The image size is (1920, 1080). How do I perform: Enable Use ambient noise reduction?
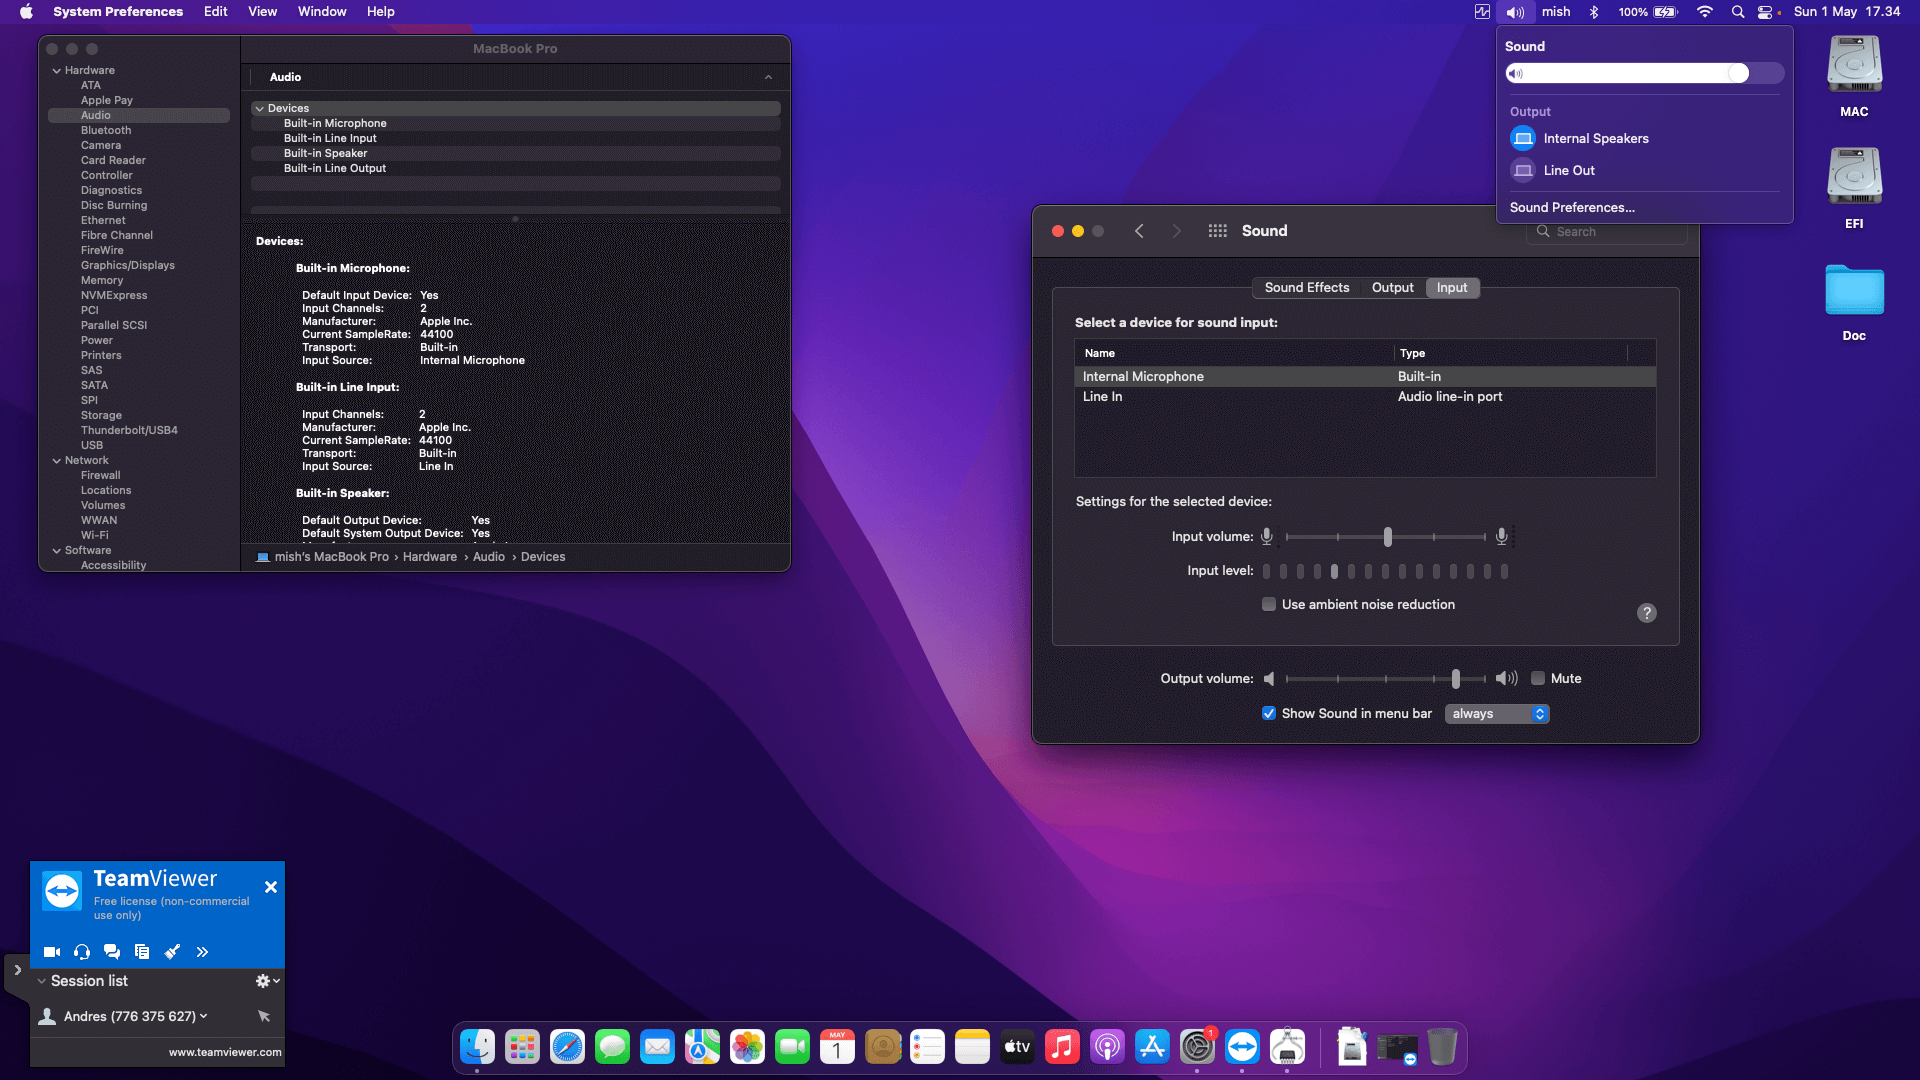1269,604
